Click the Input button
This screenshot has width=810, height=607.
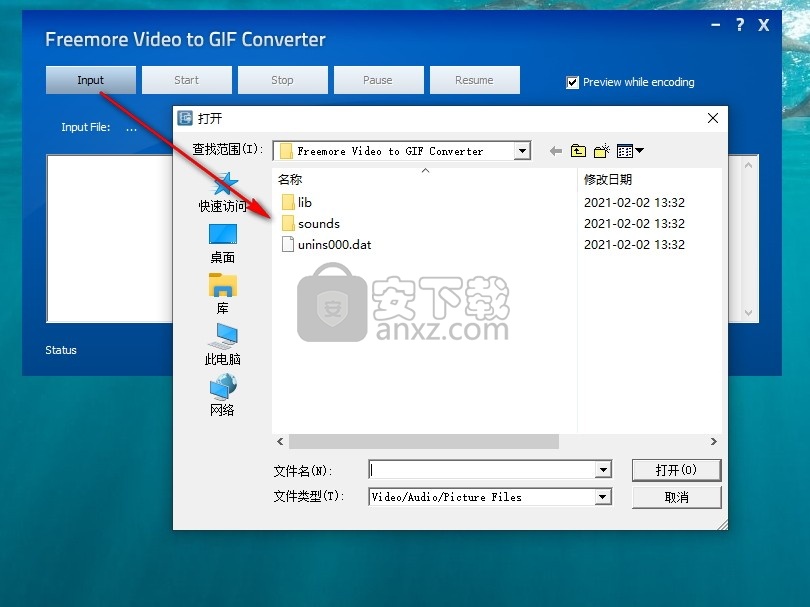coord(90,80)
